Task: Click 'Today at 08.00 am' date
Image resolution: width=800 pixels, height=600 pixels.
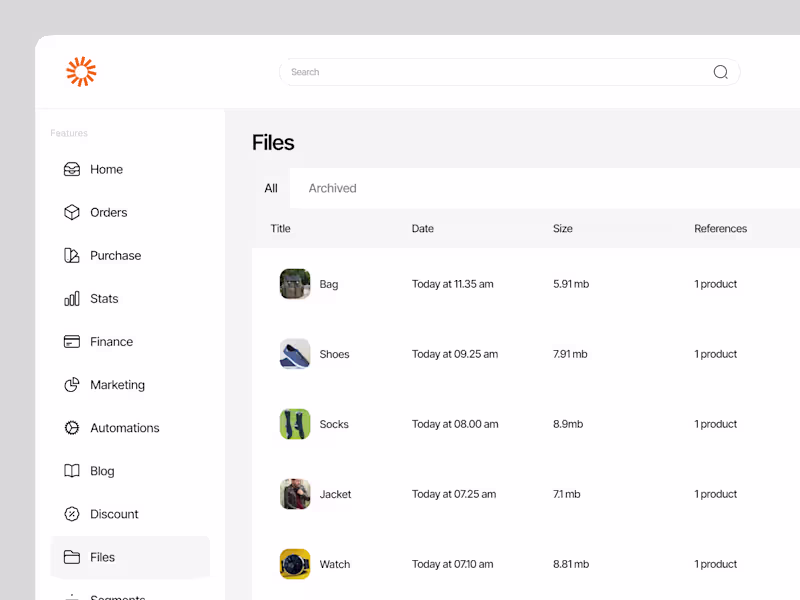Action: coord(455,424)
